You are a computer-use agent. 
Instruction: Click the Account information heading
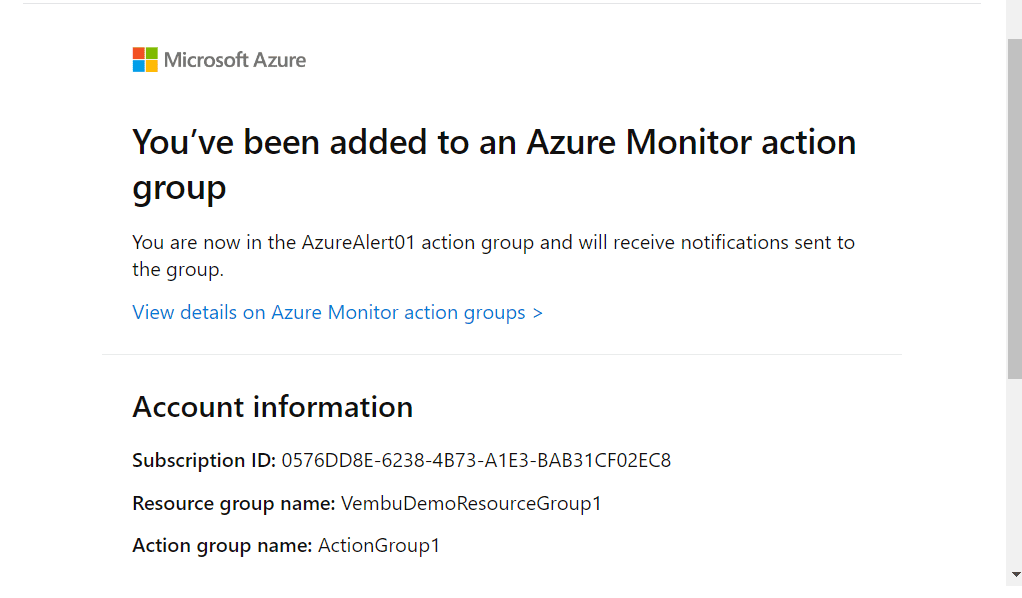pos(272,407)
